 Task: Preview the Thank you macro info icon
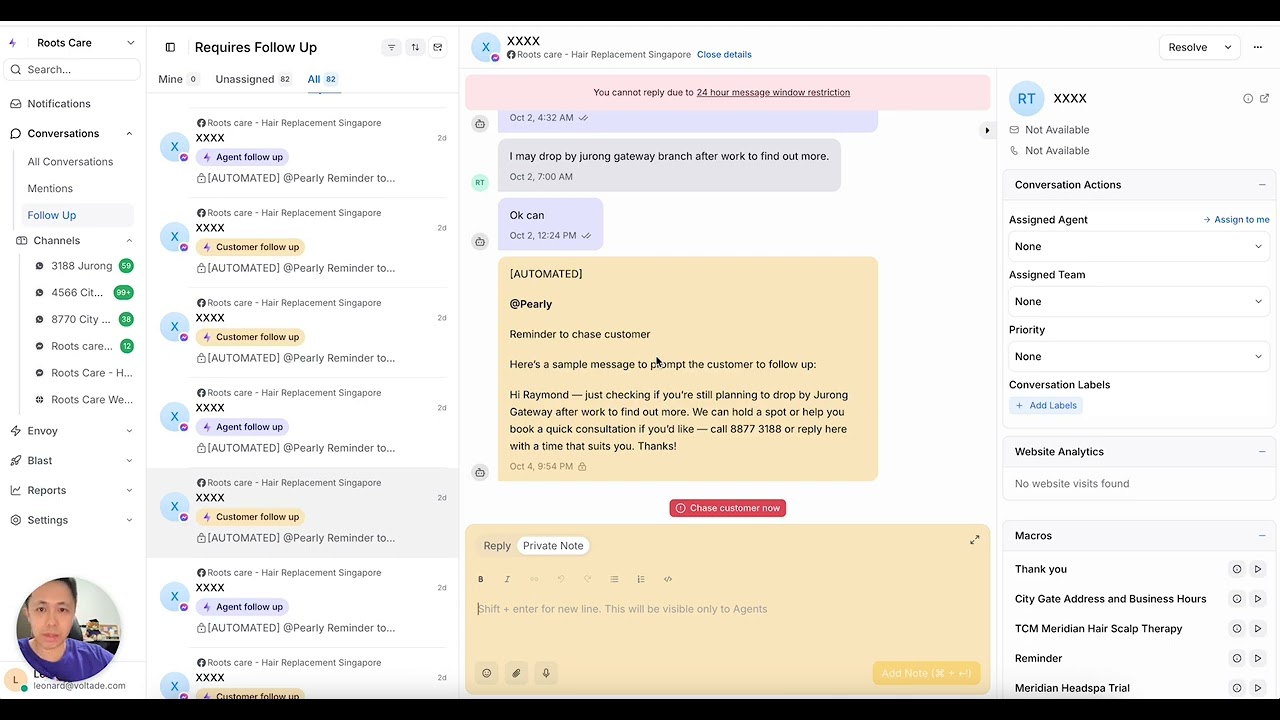click(1237, 569)
